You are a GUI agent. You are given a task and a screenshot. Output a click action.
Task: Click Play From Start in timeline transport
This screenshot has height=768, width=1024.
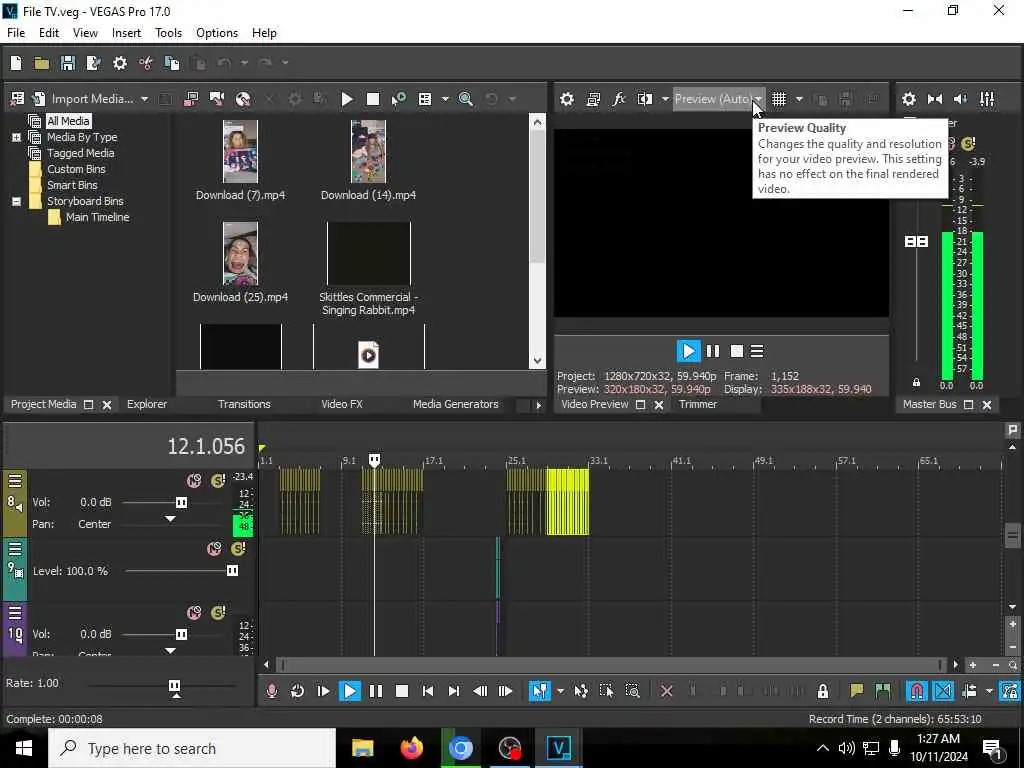coord(323,691)
